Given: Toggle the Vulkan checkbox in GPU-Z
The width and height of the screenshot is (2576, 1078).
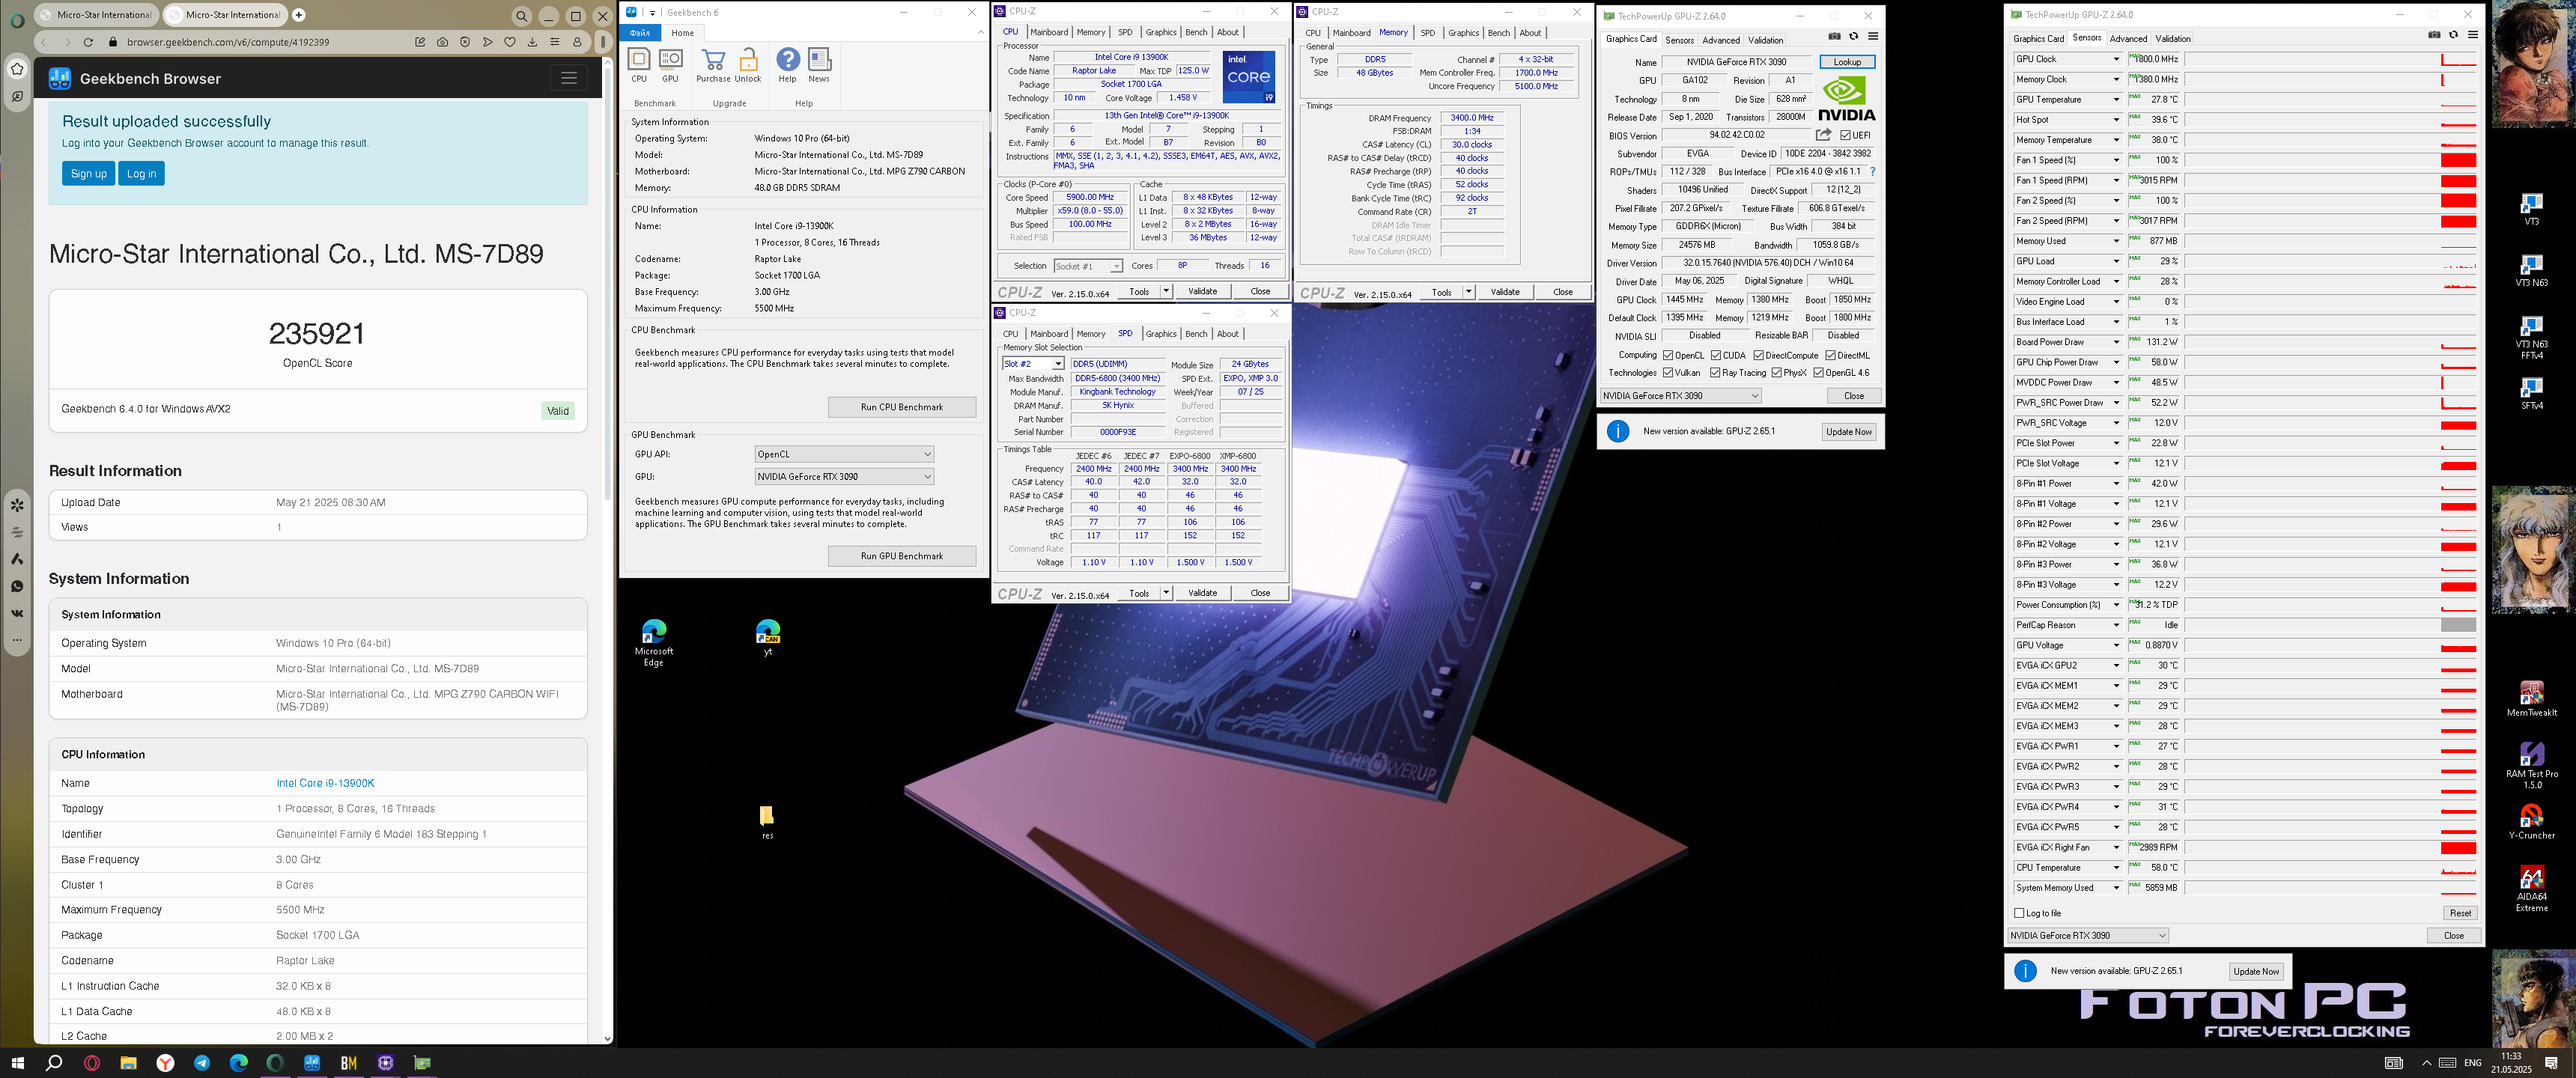Looking at the screenshot, I should (x=1668, y=373).
